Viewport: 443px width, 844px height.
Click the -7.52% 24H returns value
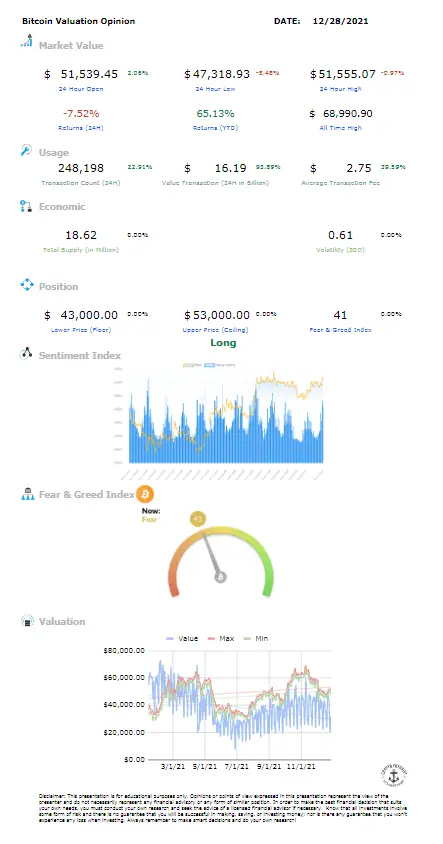(x=81, y=114)
